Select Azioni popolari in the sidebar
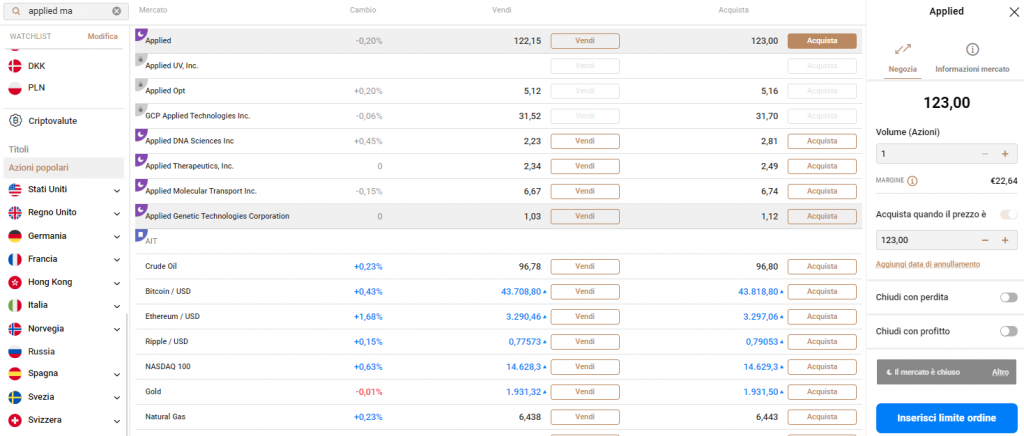Viewport: 1024px width, 436px height. [x=63, y=168]
